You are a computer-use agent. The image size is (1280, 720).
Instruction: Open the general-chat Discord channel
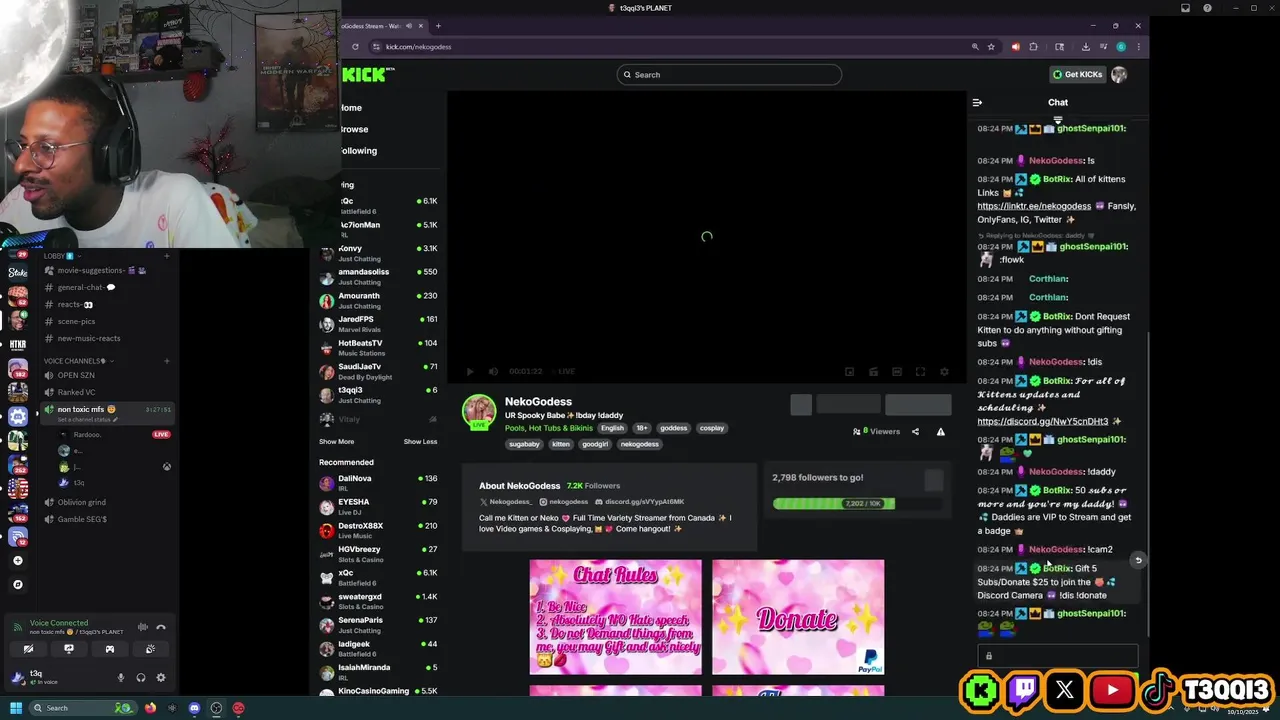[86, 287]
